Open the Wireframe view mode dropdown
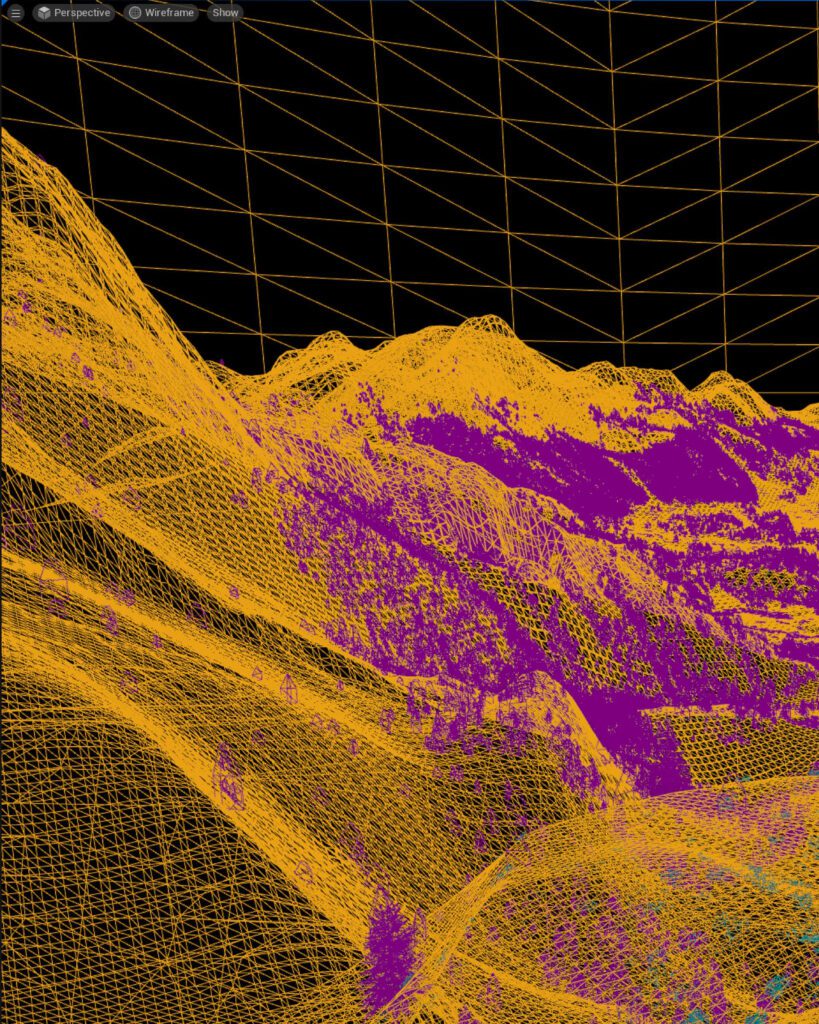Screen dimensions: 819x1024 tap(162, 13)
